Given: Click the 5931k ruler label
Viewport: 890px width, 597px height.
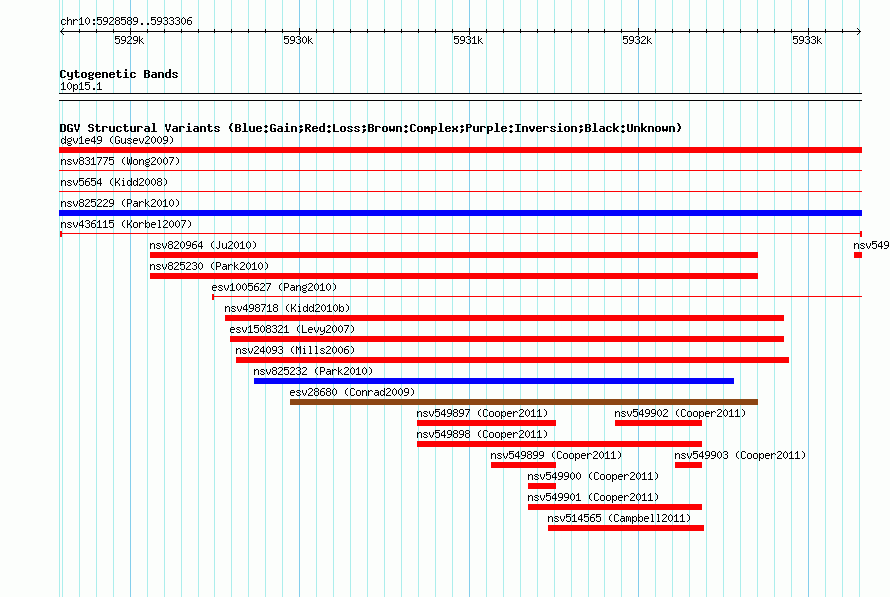Looking at the screenshot, I should point(468,40).
